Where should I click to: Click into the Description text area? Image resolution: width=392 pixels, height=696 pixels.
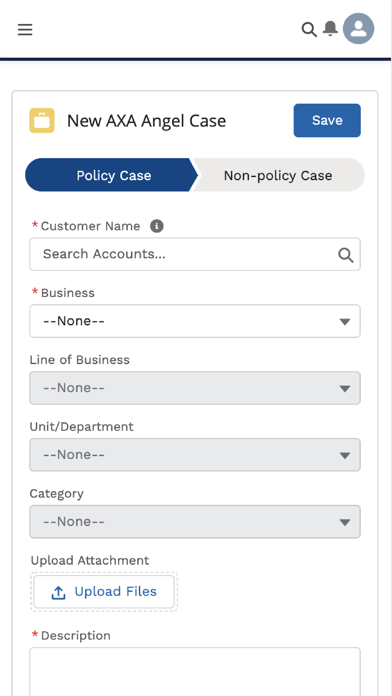point(195,671)
